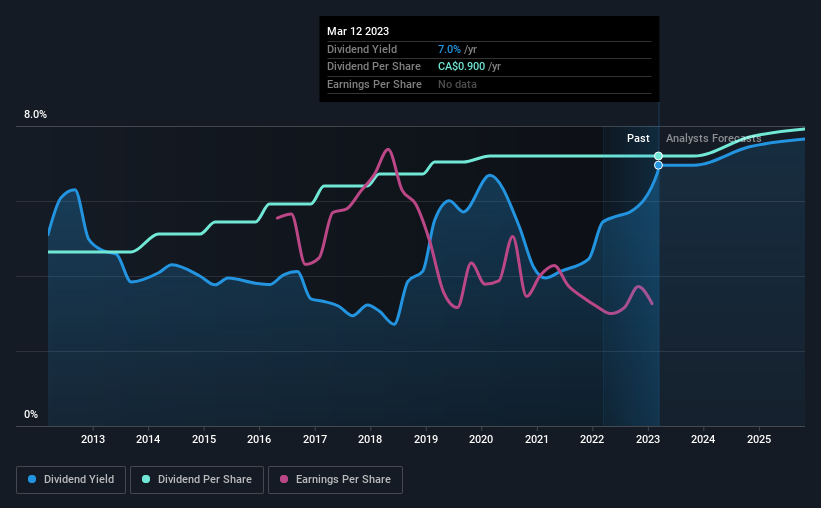Click the 7.0% dividend yield value in tooltip
The image size is (821, 508).
tap(449, 49)
